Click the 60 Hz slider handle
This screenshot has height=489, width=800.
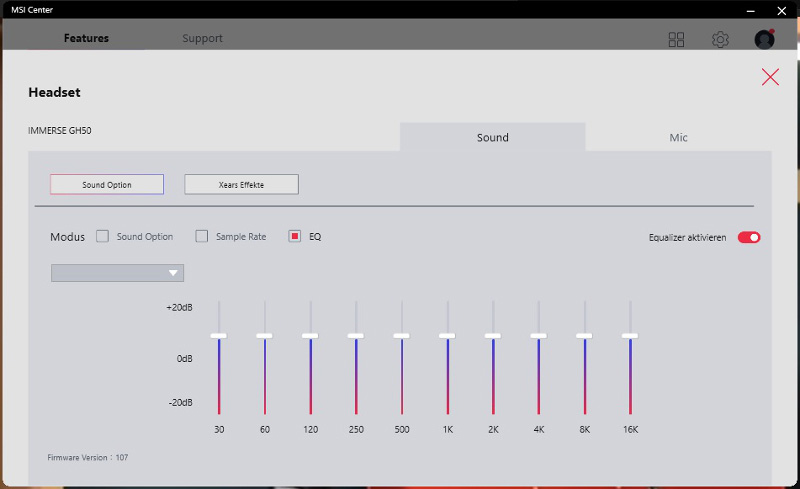(264, 336)
